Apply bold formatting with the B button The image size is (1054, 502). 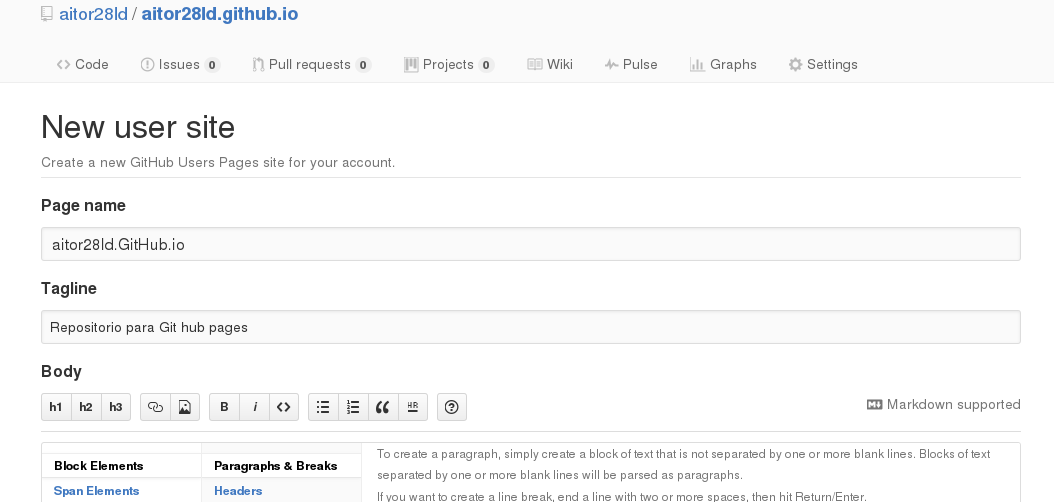pyautogui.click(x=225, y=407)
